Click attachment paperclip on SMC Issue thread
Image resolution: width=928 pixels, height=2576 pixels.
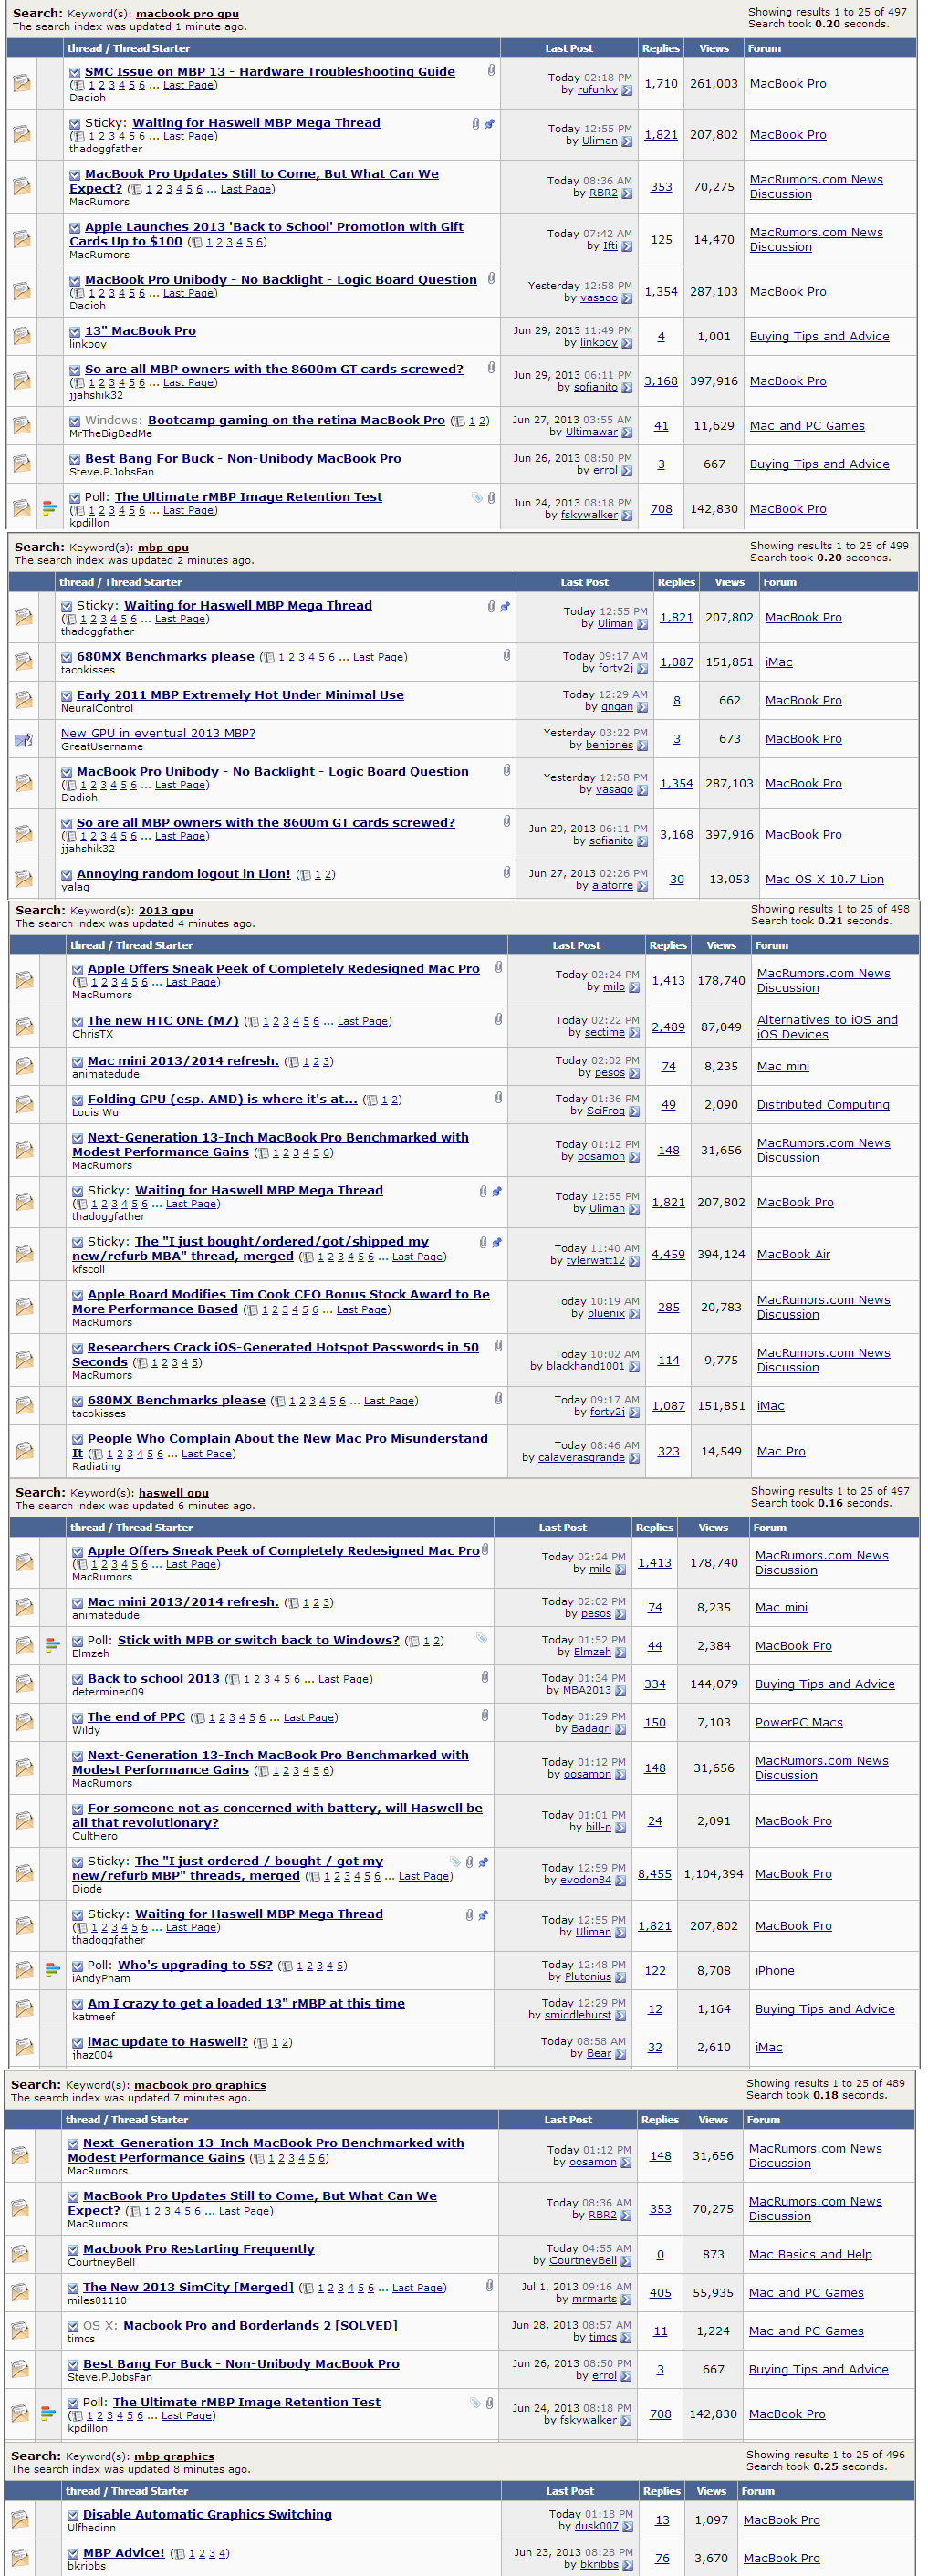click(x=491, y=71)
